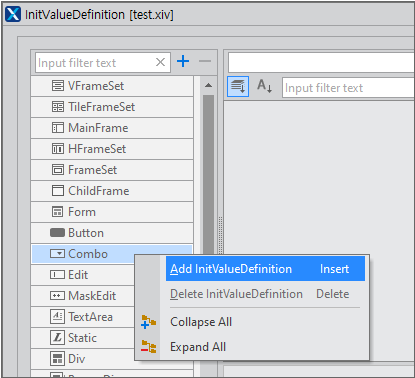The height and width of the screenshot is (378, 415).
Task: Click the left Input filter text field
Action: tap(95, 63)
